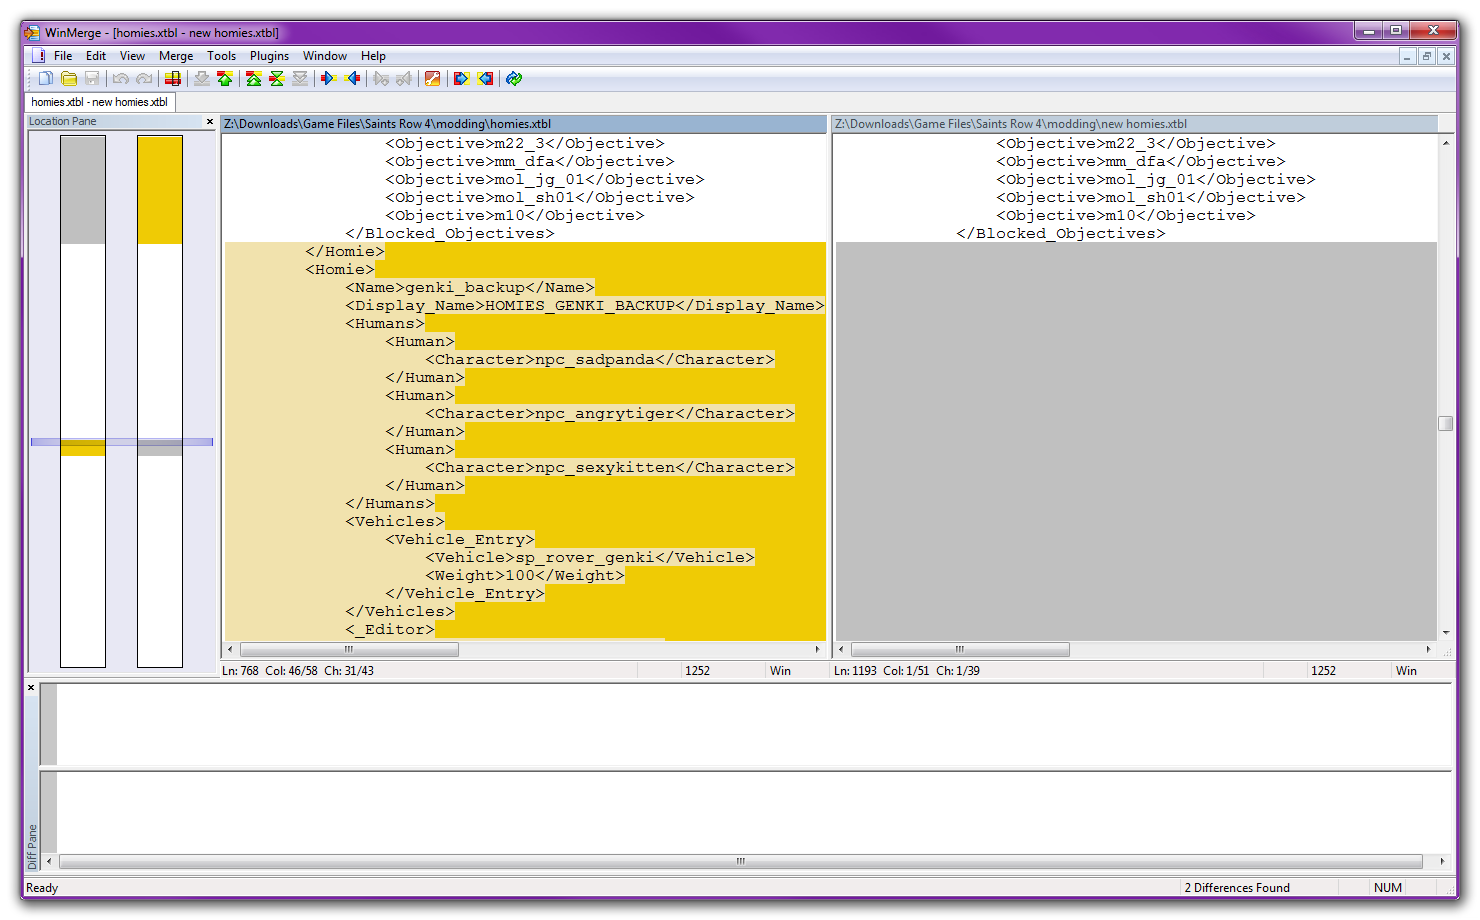
Task: Click right pane Ln: 1193 status
Action: pyautogui.click(x=855, y=671)
